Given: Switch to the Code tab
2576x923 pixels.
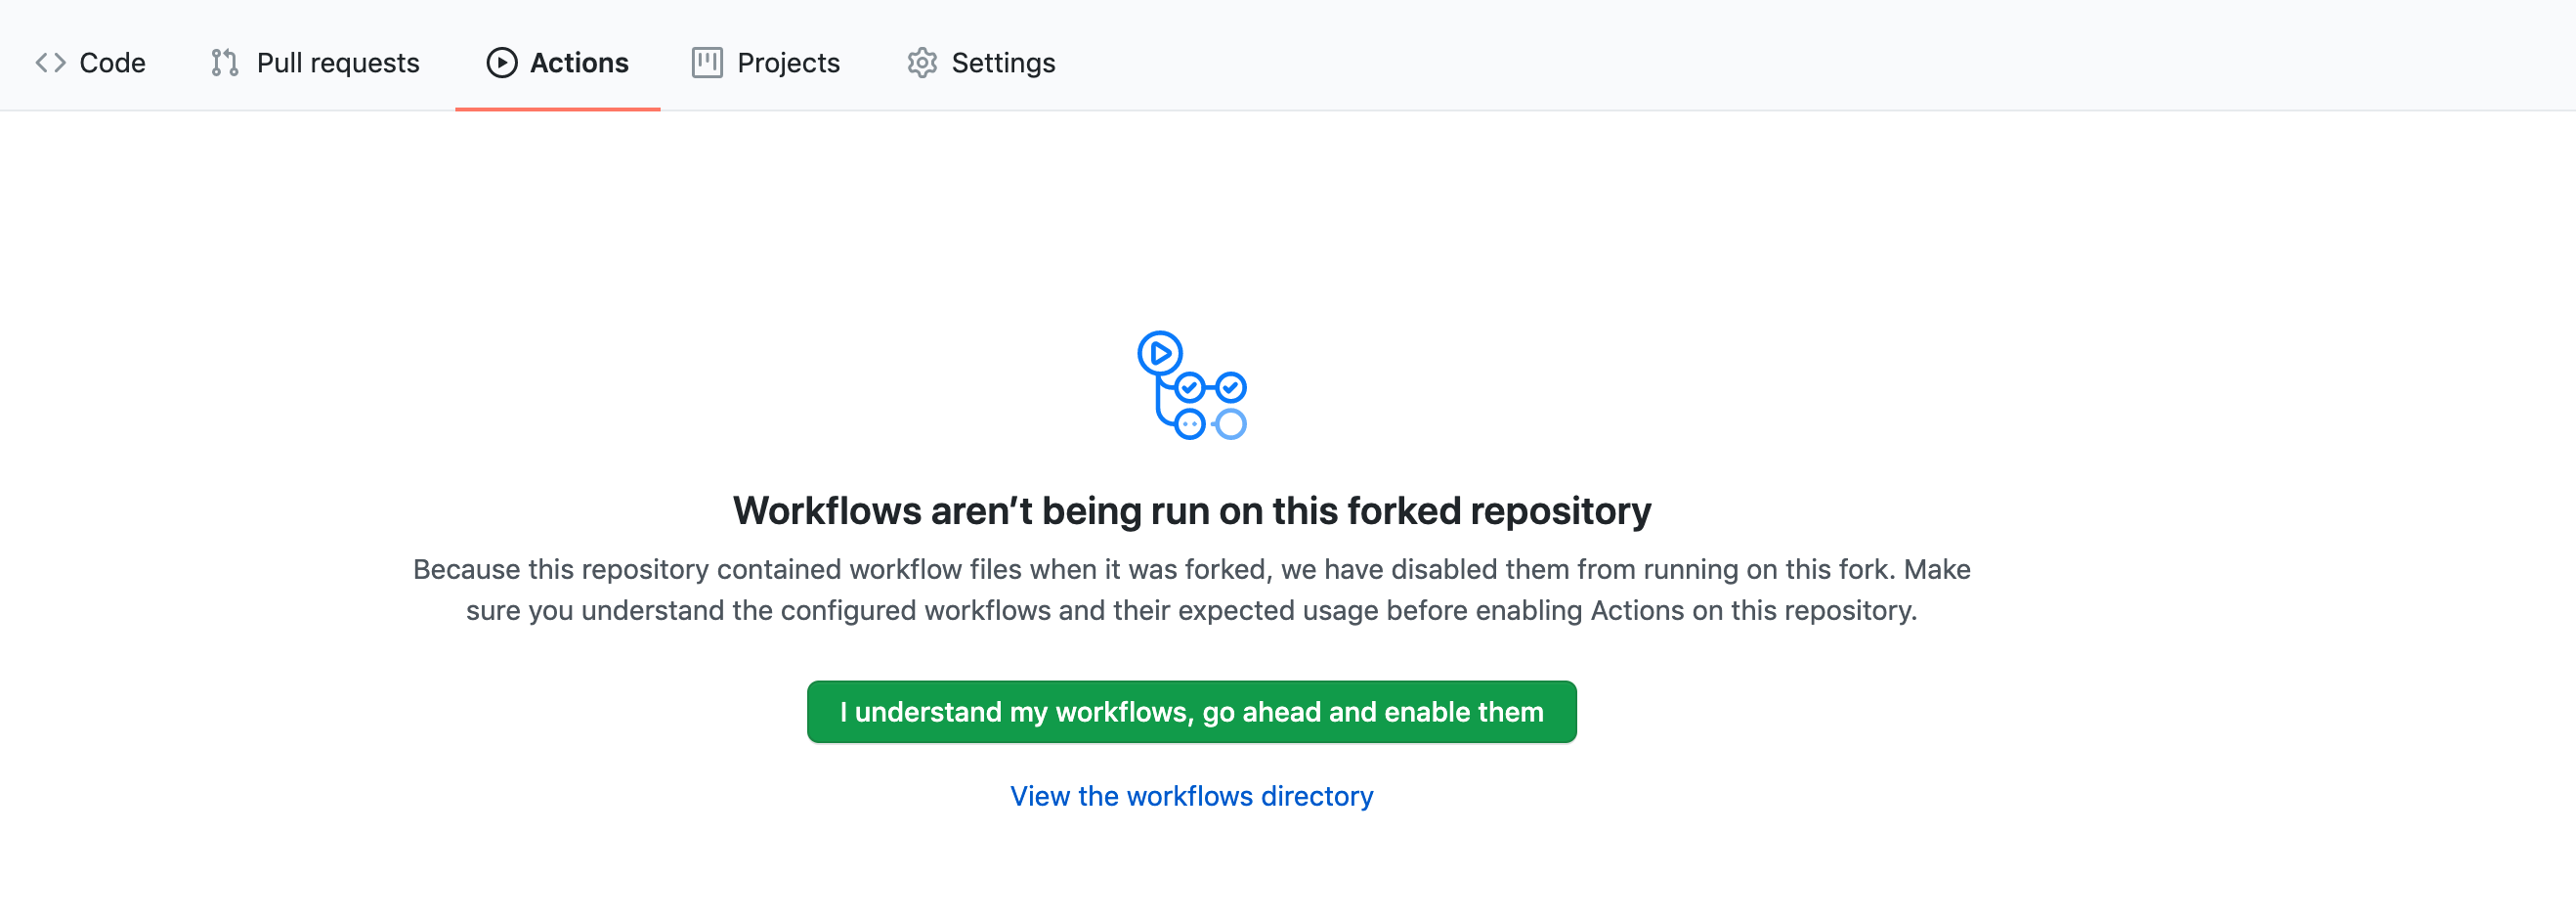Looking at the screenshot, I should (x=112, y=62).
